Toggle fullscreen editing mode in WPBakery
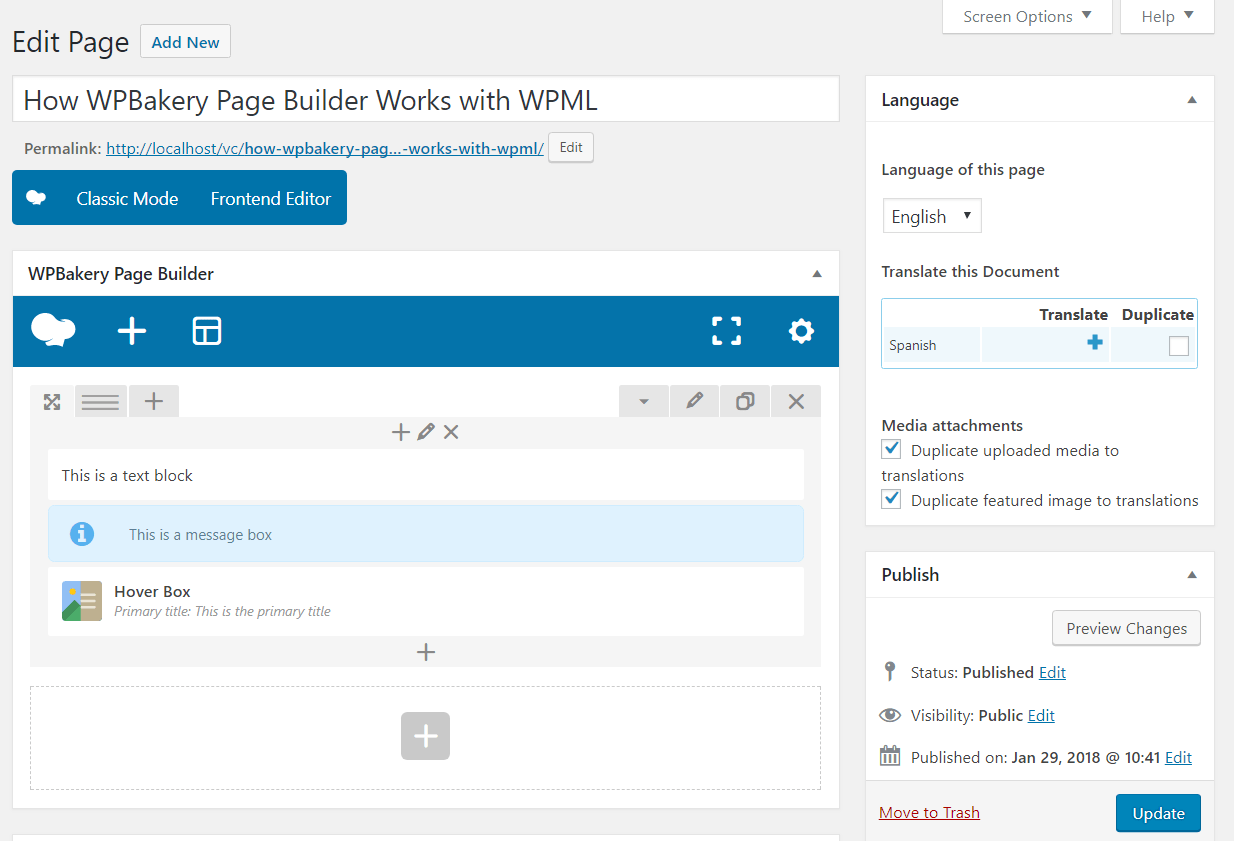 [x=726, y=330]
